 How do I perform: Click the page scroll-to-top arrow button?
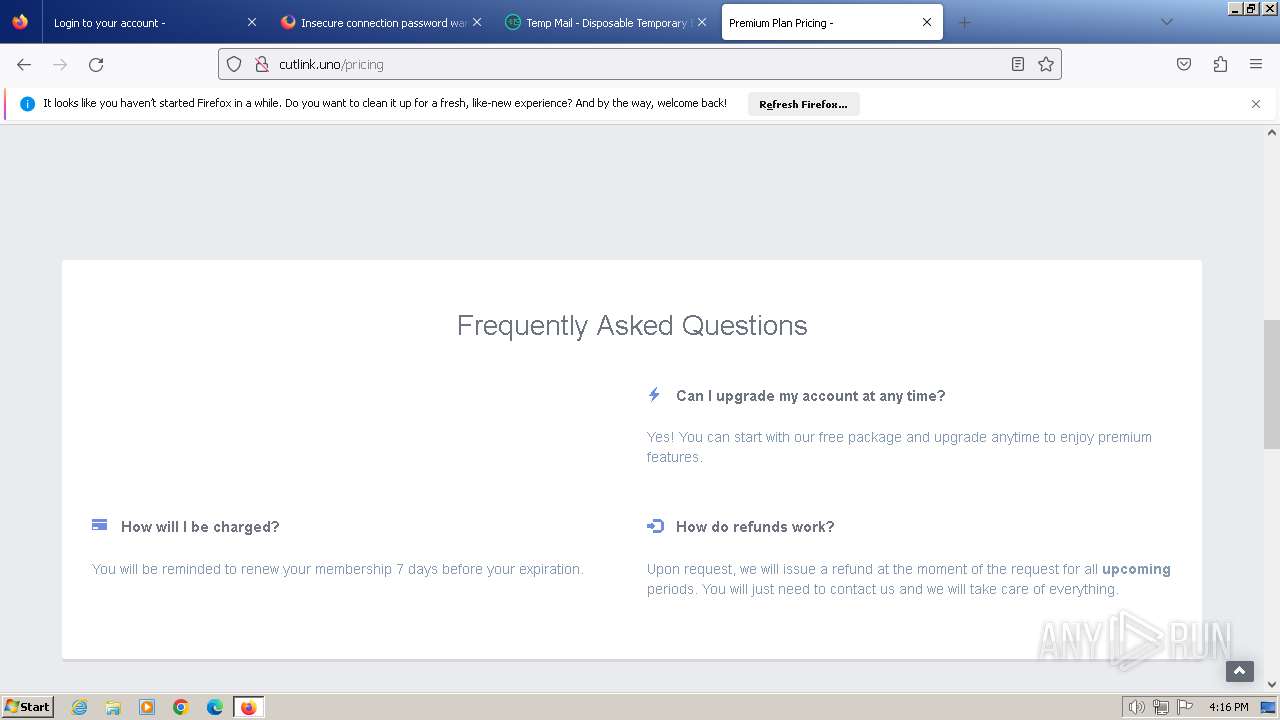[1240, 671]
